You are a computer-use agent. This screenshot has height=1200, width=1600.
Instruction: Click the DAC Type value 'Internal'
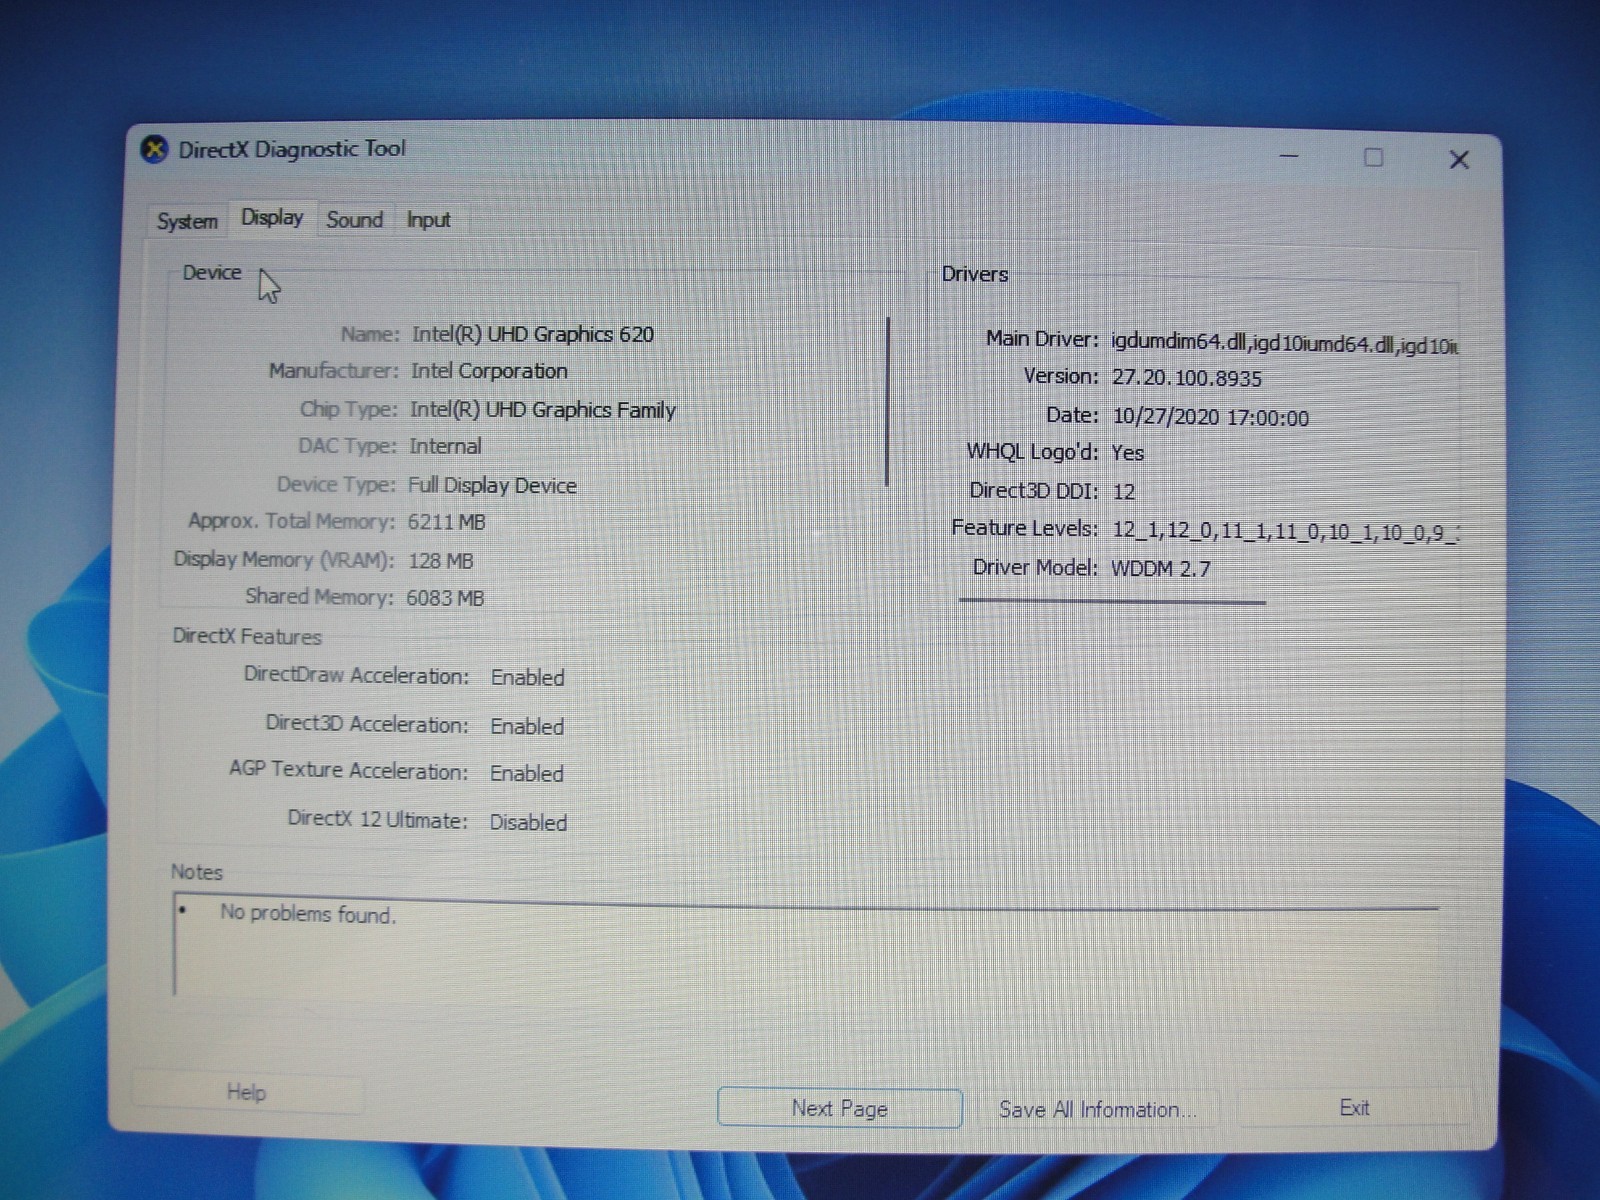[445, 446]
